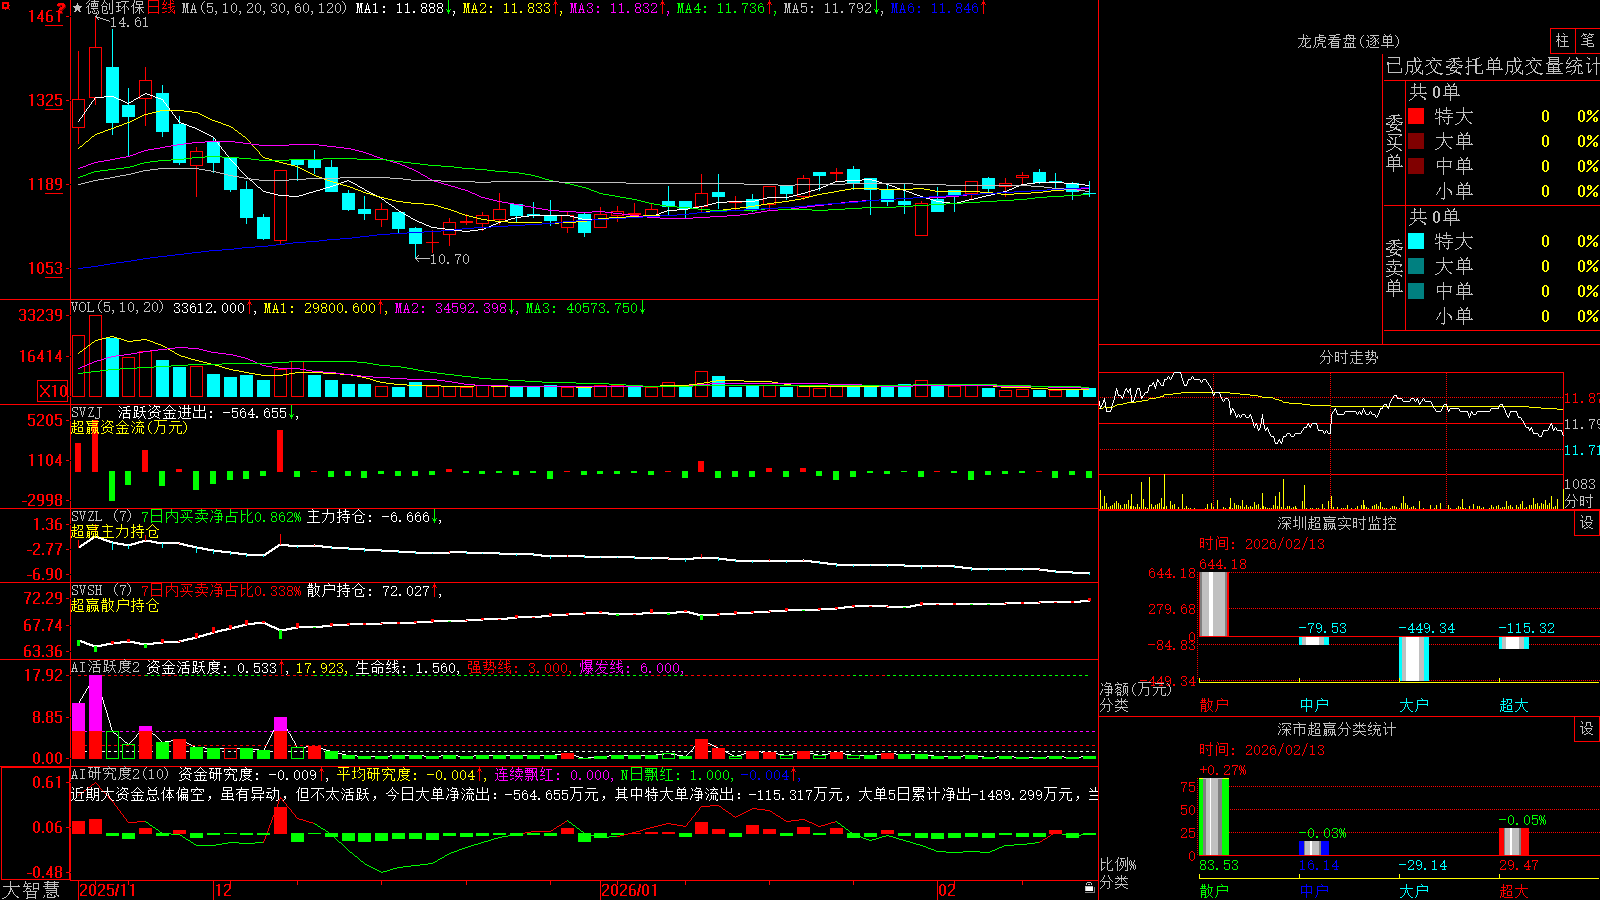
Task: Switch to 柱 bar display mode
Action: pyautogui.click(x=1562, y=40)
